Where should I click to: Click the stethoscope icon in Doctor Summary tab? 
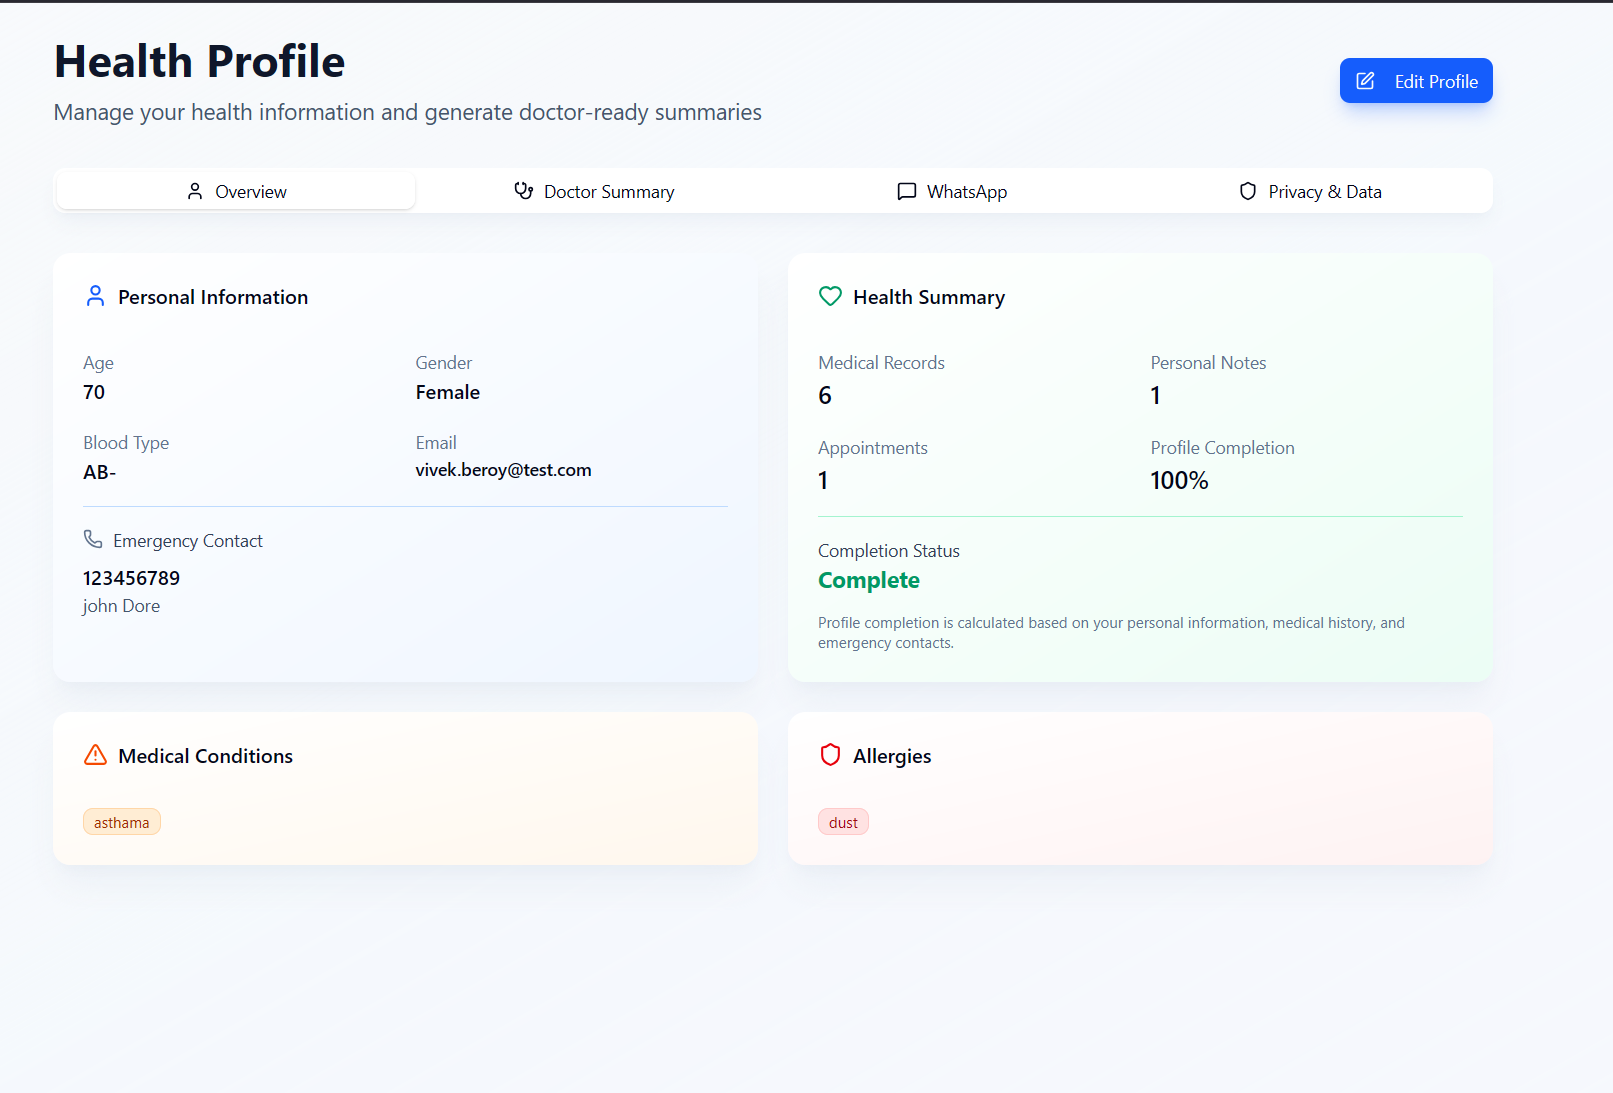[523, 191]
